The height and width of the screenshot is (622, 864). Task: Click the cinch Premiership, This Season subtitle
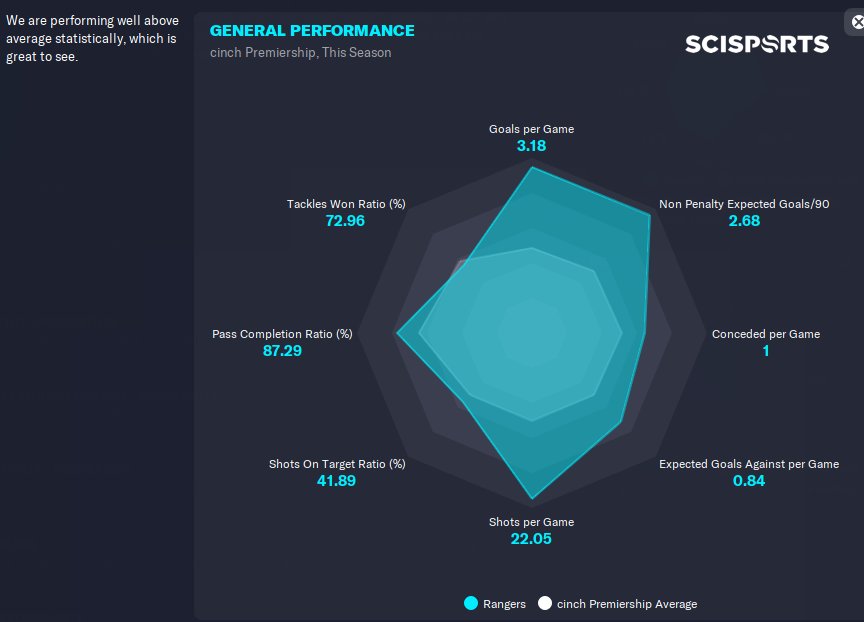(x=300, y=53)
